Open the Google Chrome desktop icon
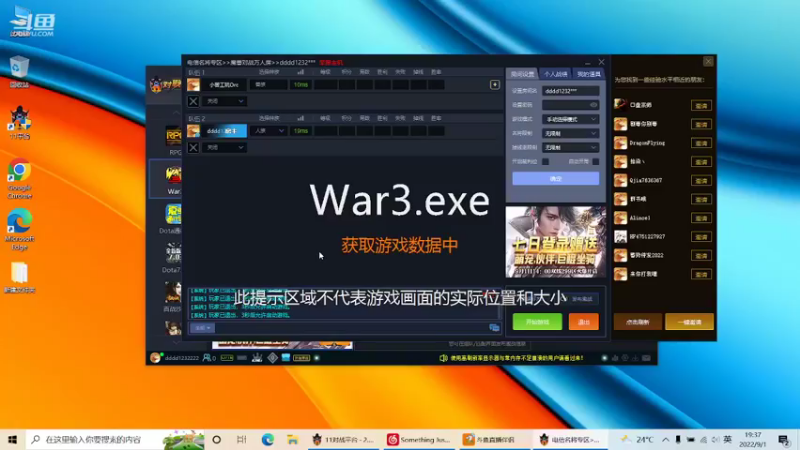This screenshot has width=800, height=450. coord(19,179)
